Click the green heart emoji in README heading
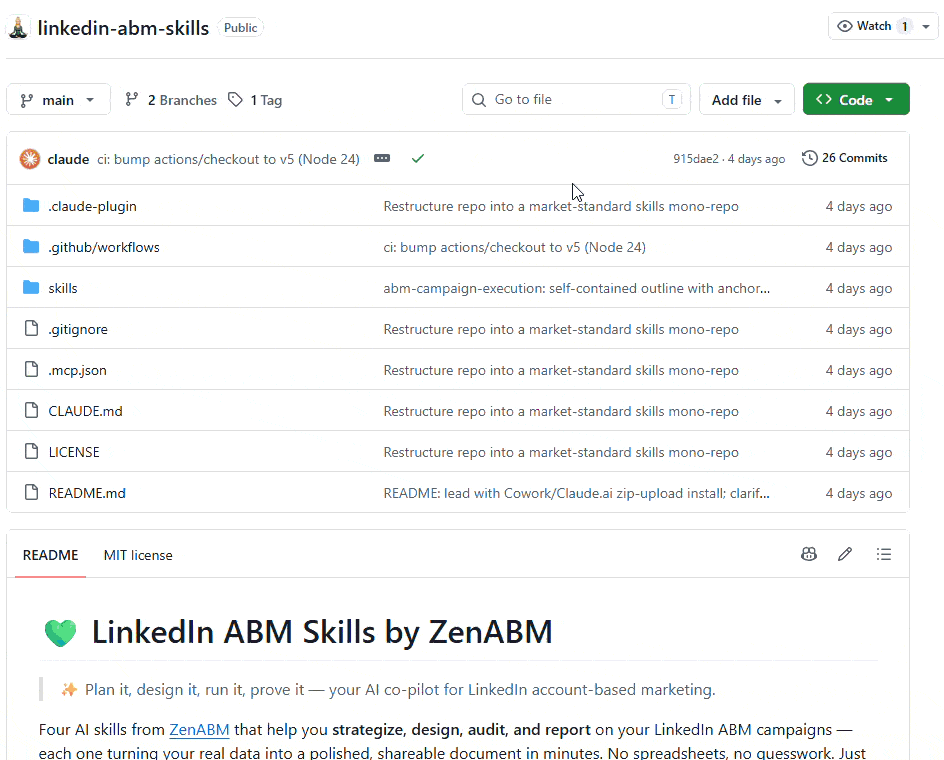Image resolution: width=944 pixels, height=760 pixels. tap(60, 632)
